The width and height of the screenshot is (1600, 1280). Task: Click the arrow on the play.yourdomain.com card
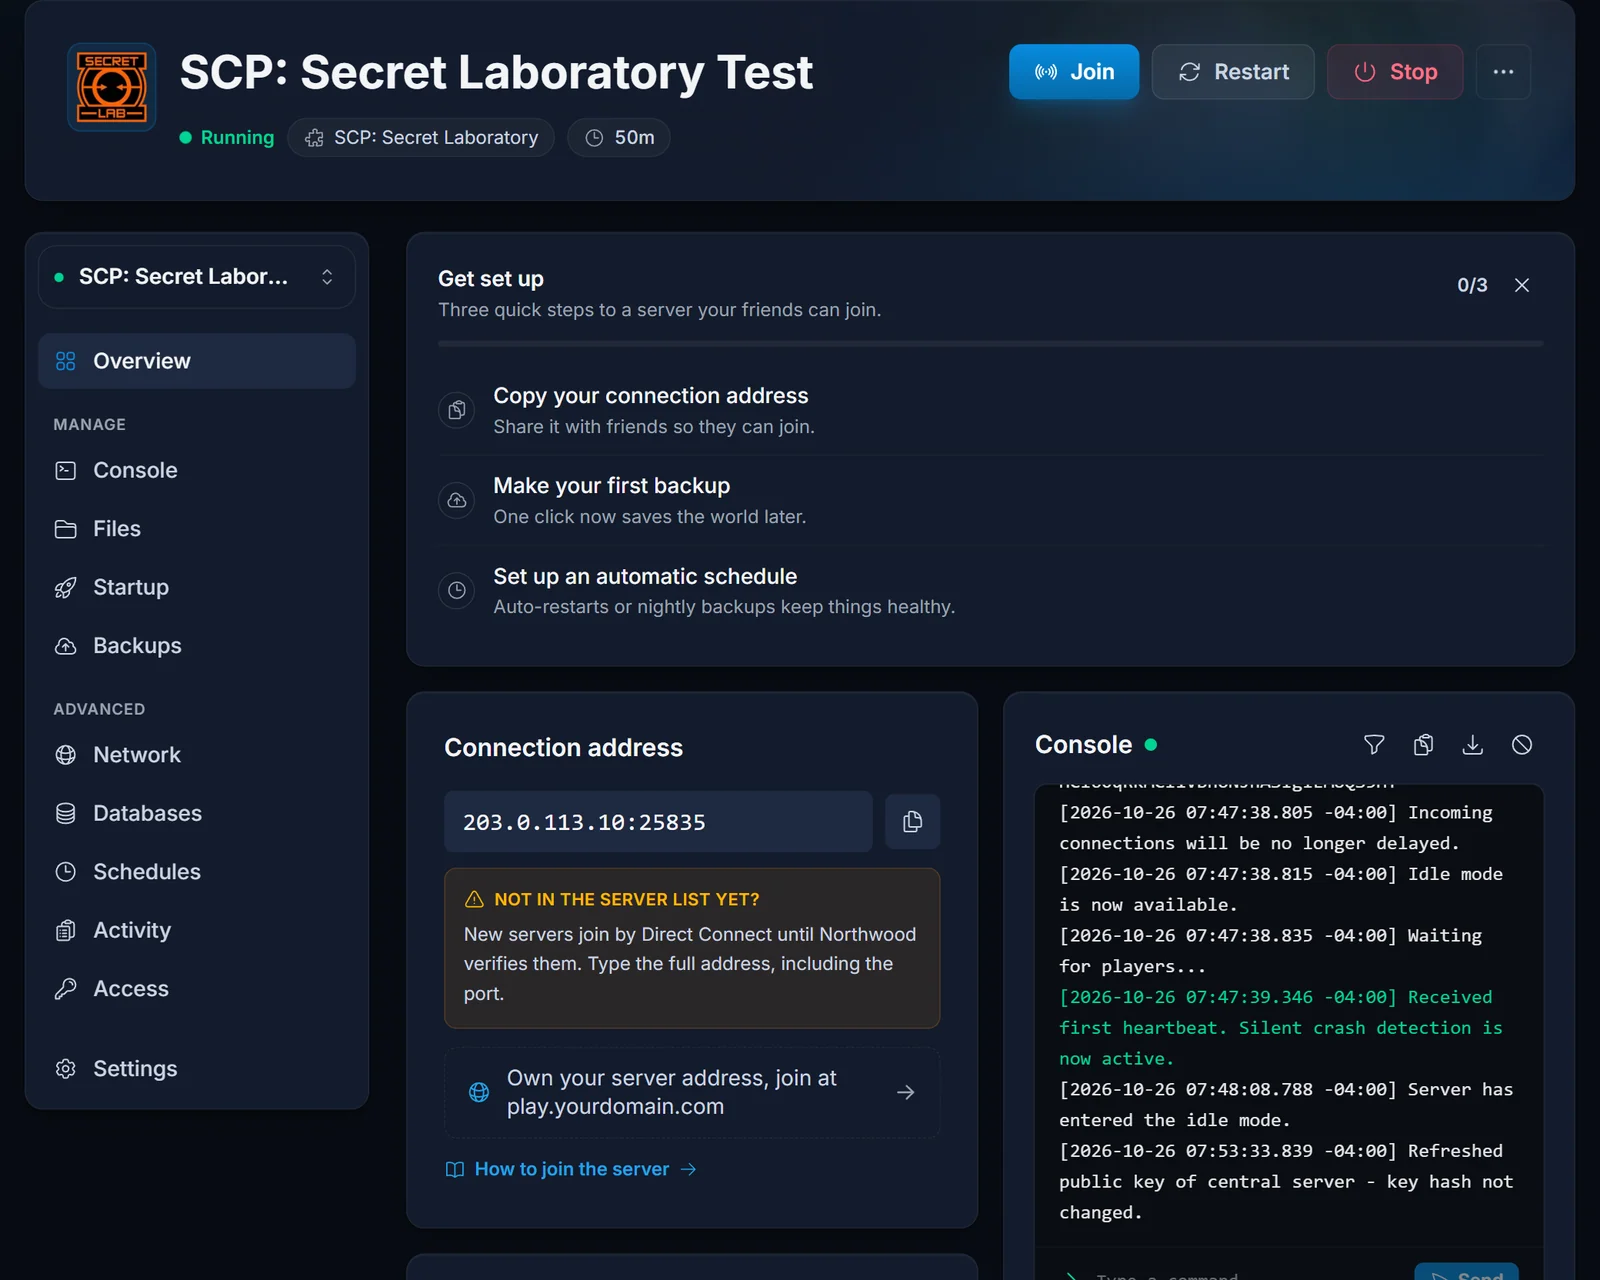pyautogui.click(x=905, y=1092)
